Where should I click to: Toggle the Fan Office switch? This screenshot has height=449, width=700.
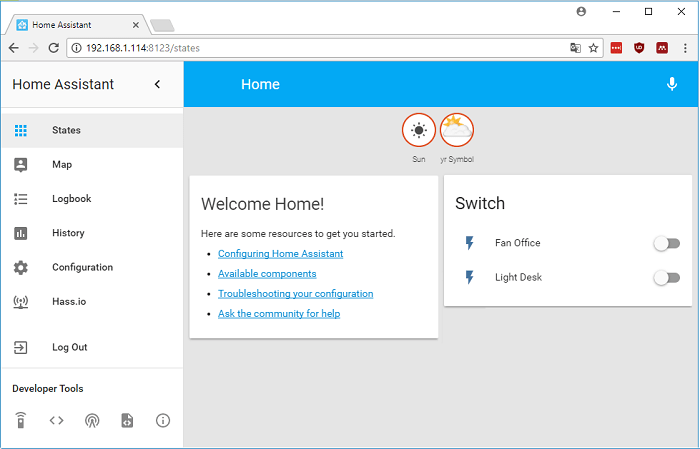[x=666, y=243]
